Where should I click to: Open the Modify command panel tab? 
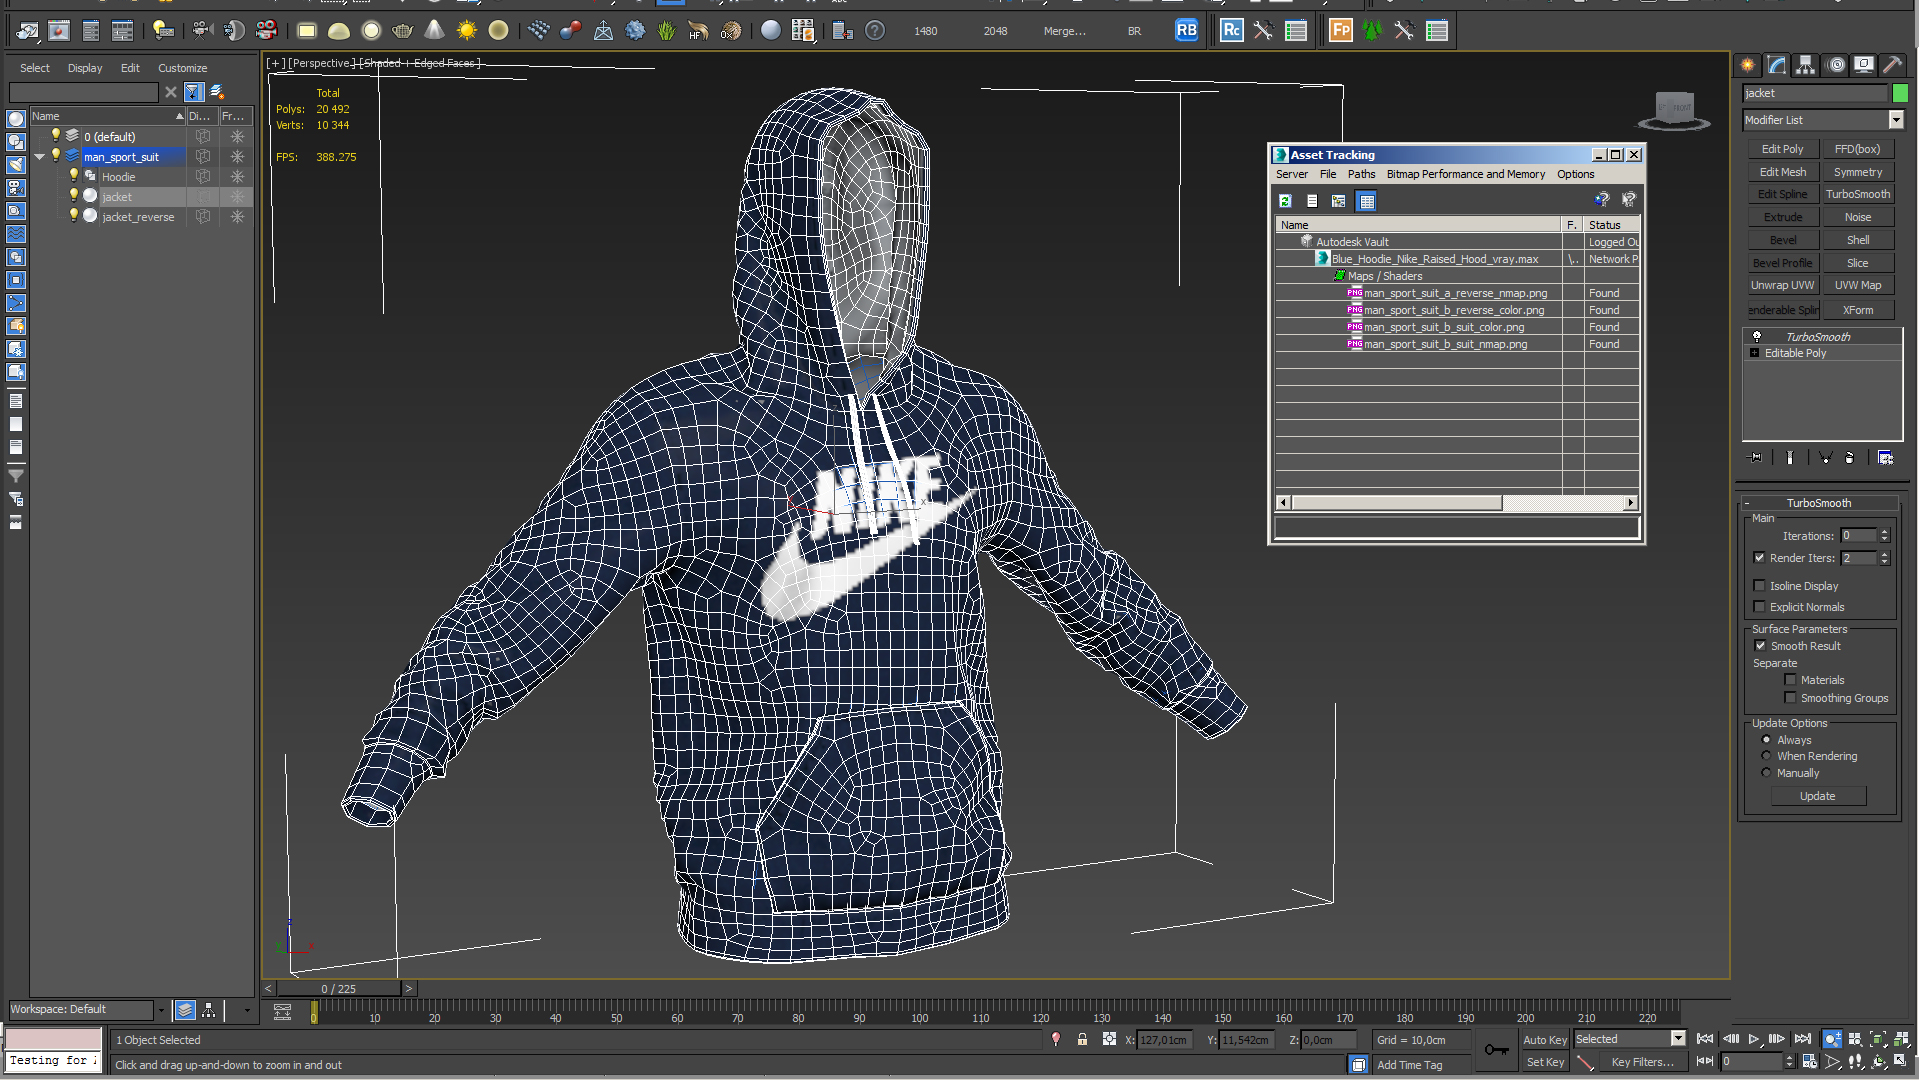pyautogui.click(x=1777, y=65)
